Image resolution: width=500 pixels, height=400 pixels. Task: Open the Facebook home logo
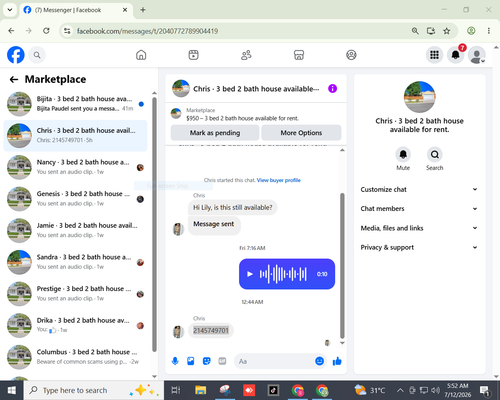16,55
